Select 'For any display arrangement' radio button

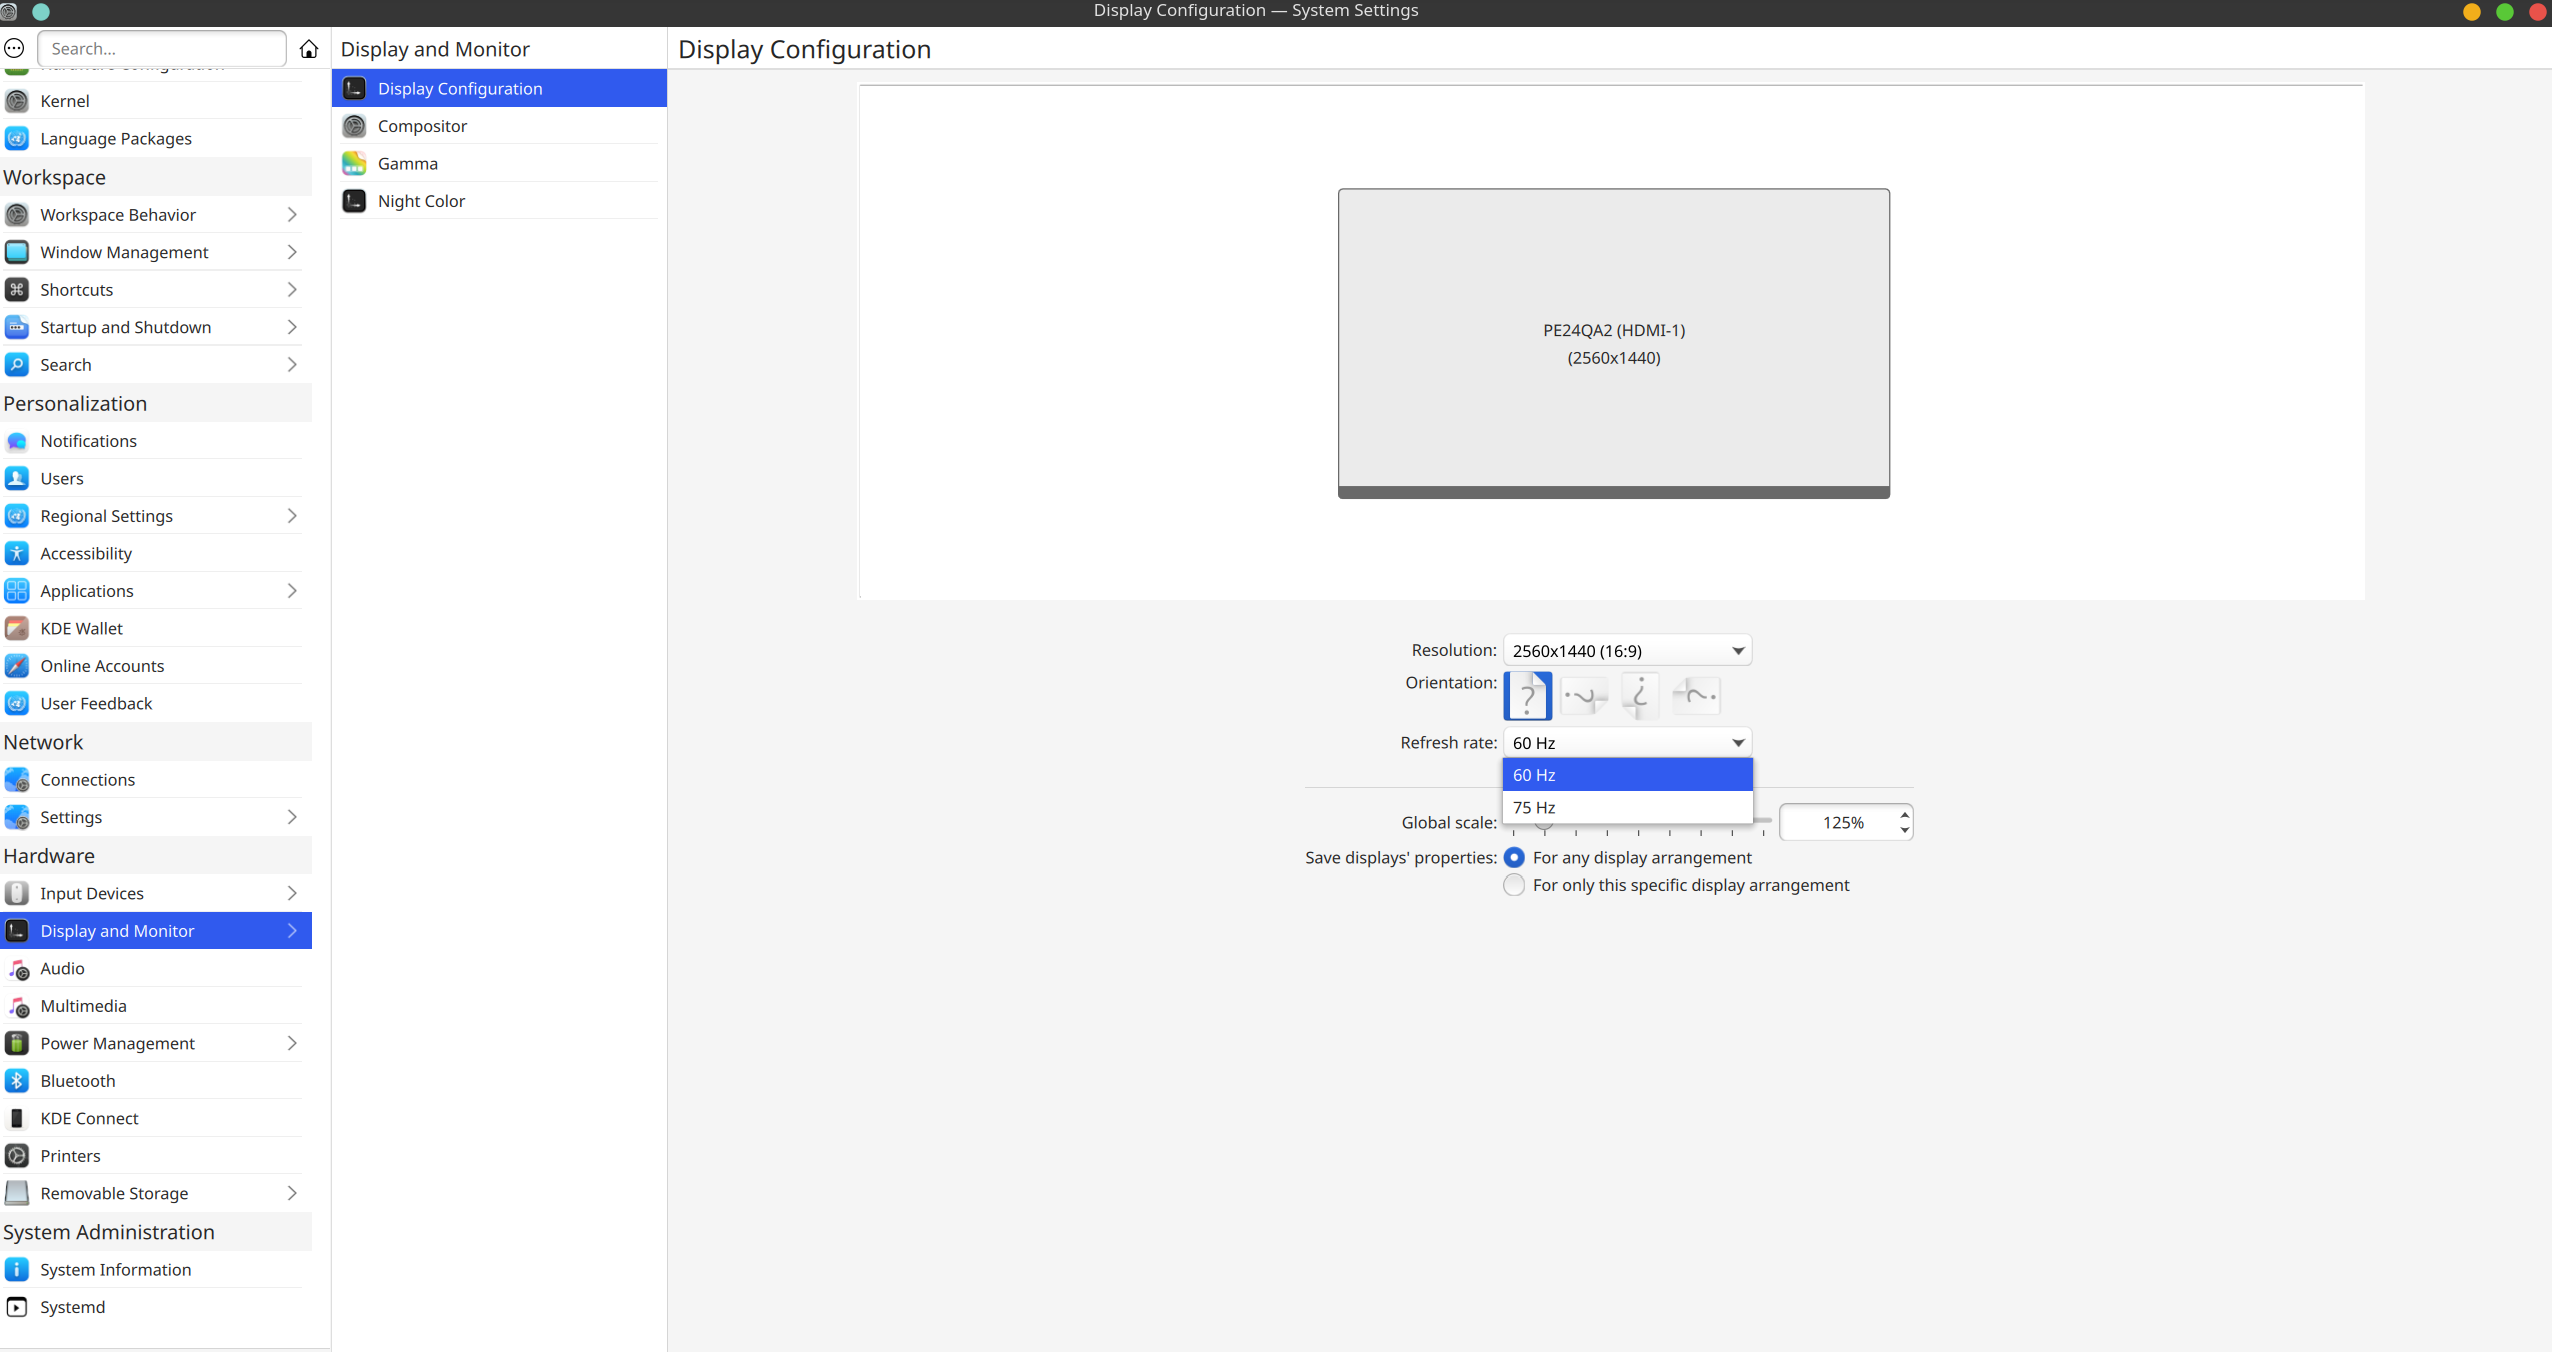tap(1514, 858)
